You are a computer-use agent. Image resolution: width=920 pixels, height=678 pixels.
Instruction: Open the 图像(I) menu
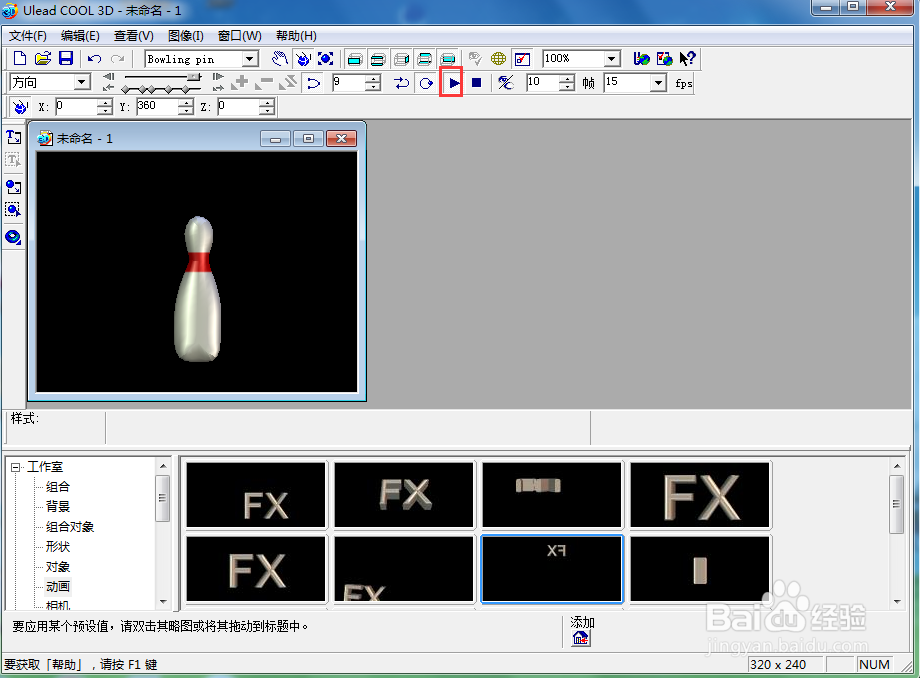click(x=185, y=36)
